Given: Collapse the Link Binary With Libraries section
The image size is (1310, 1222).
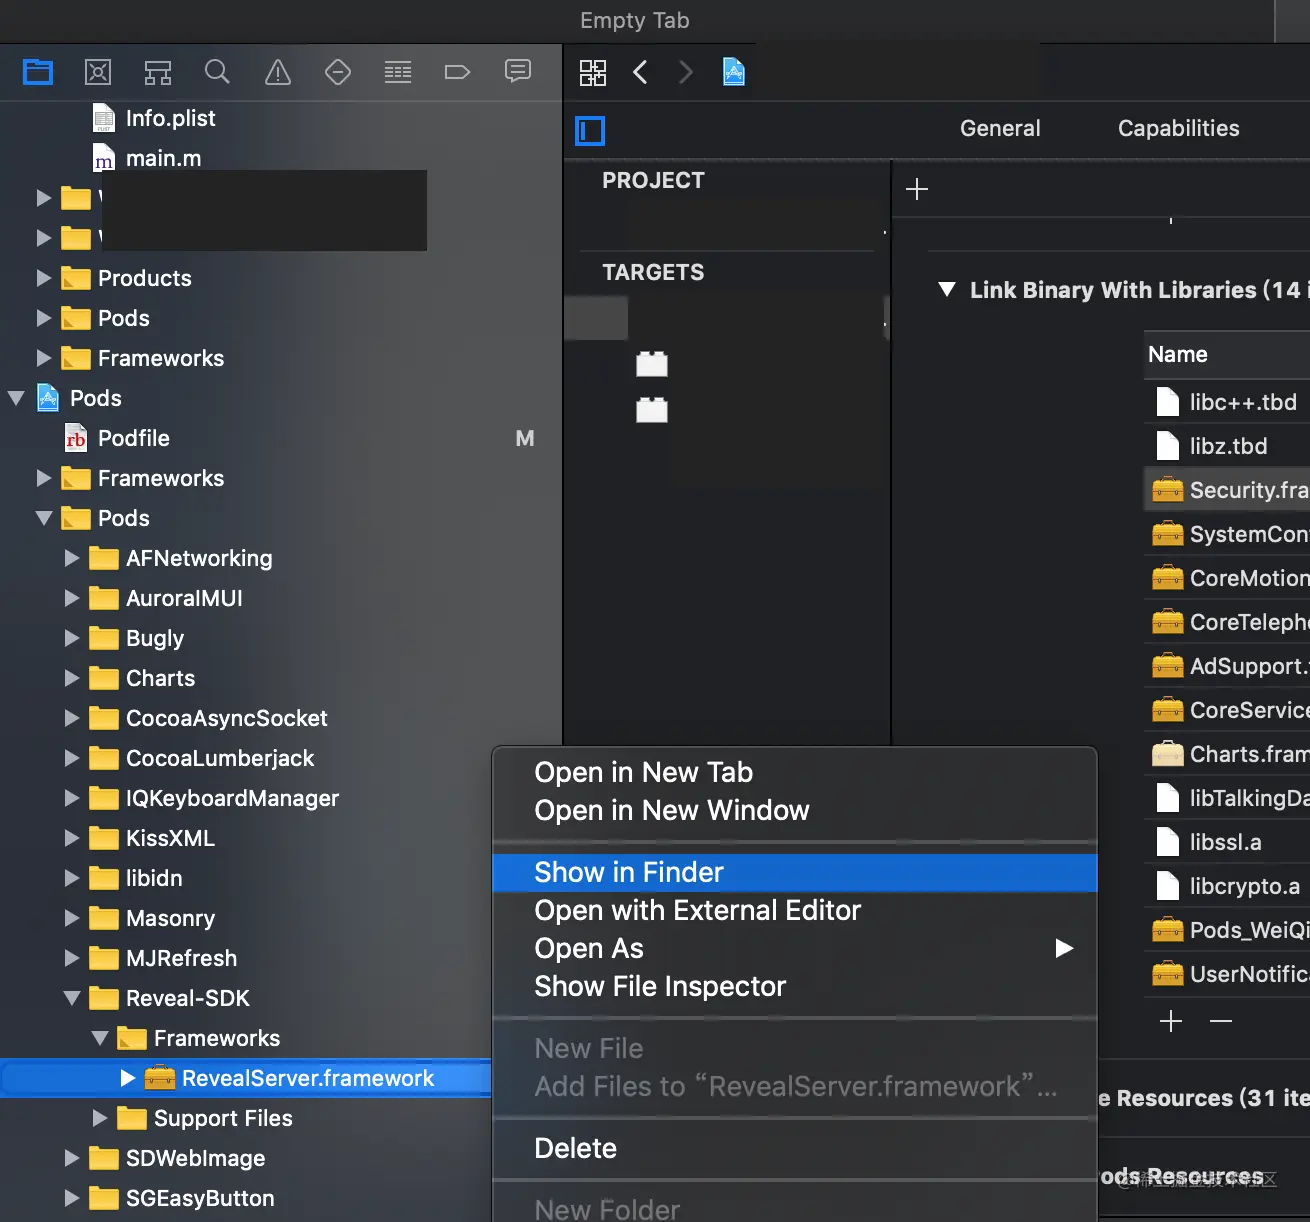Looking at the screenshot, I should point(947,289).
